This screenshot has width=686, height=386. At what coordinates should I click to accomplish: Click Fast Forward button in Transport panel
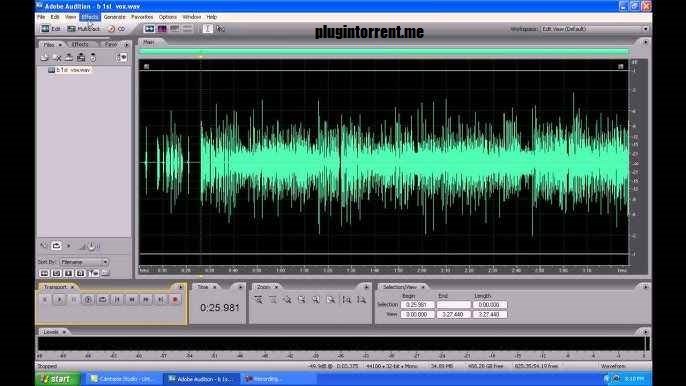point(146,300)
